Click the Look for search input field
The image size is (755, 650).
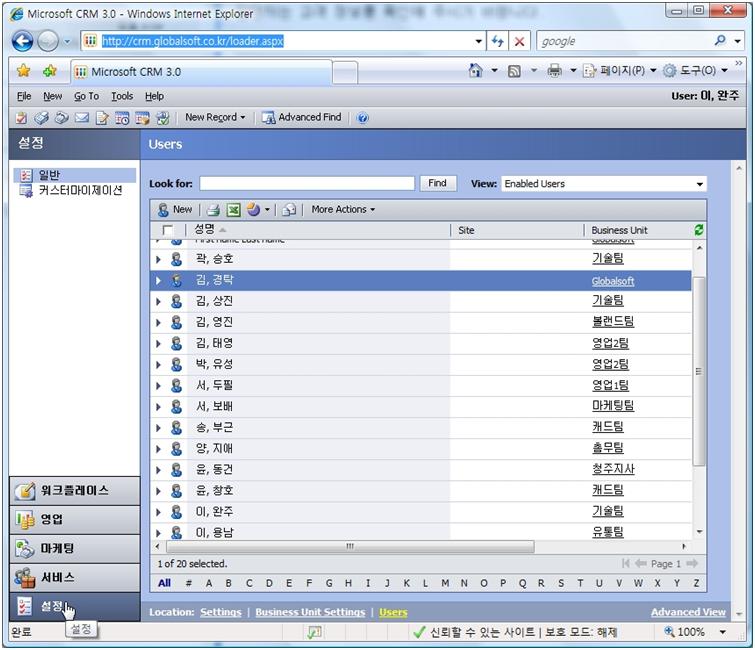(307, 183)
